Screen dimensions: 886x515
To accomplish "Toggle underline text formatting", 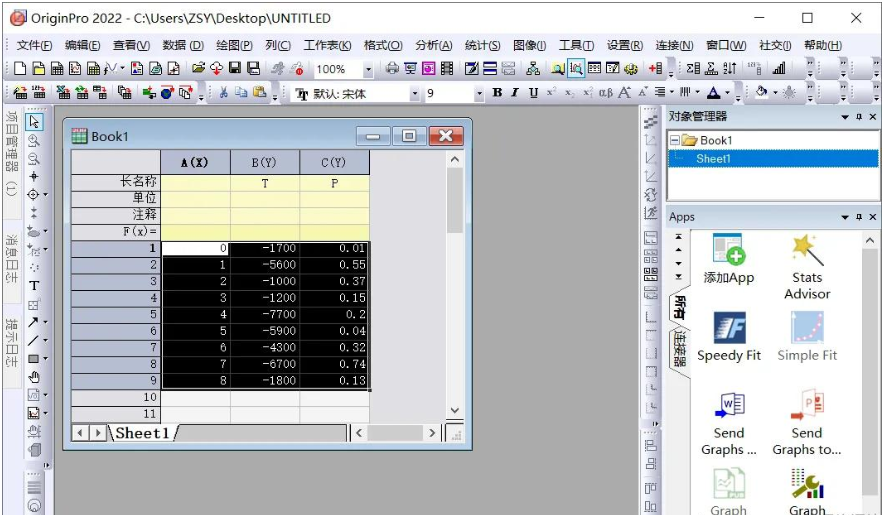I will [x=533, y=92].
